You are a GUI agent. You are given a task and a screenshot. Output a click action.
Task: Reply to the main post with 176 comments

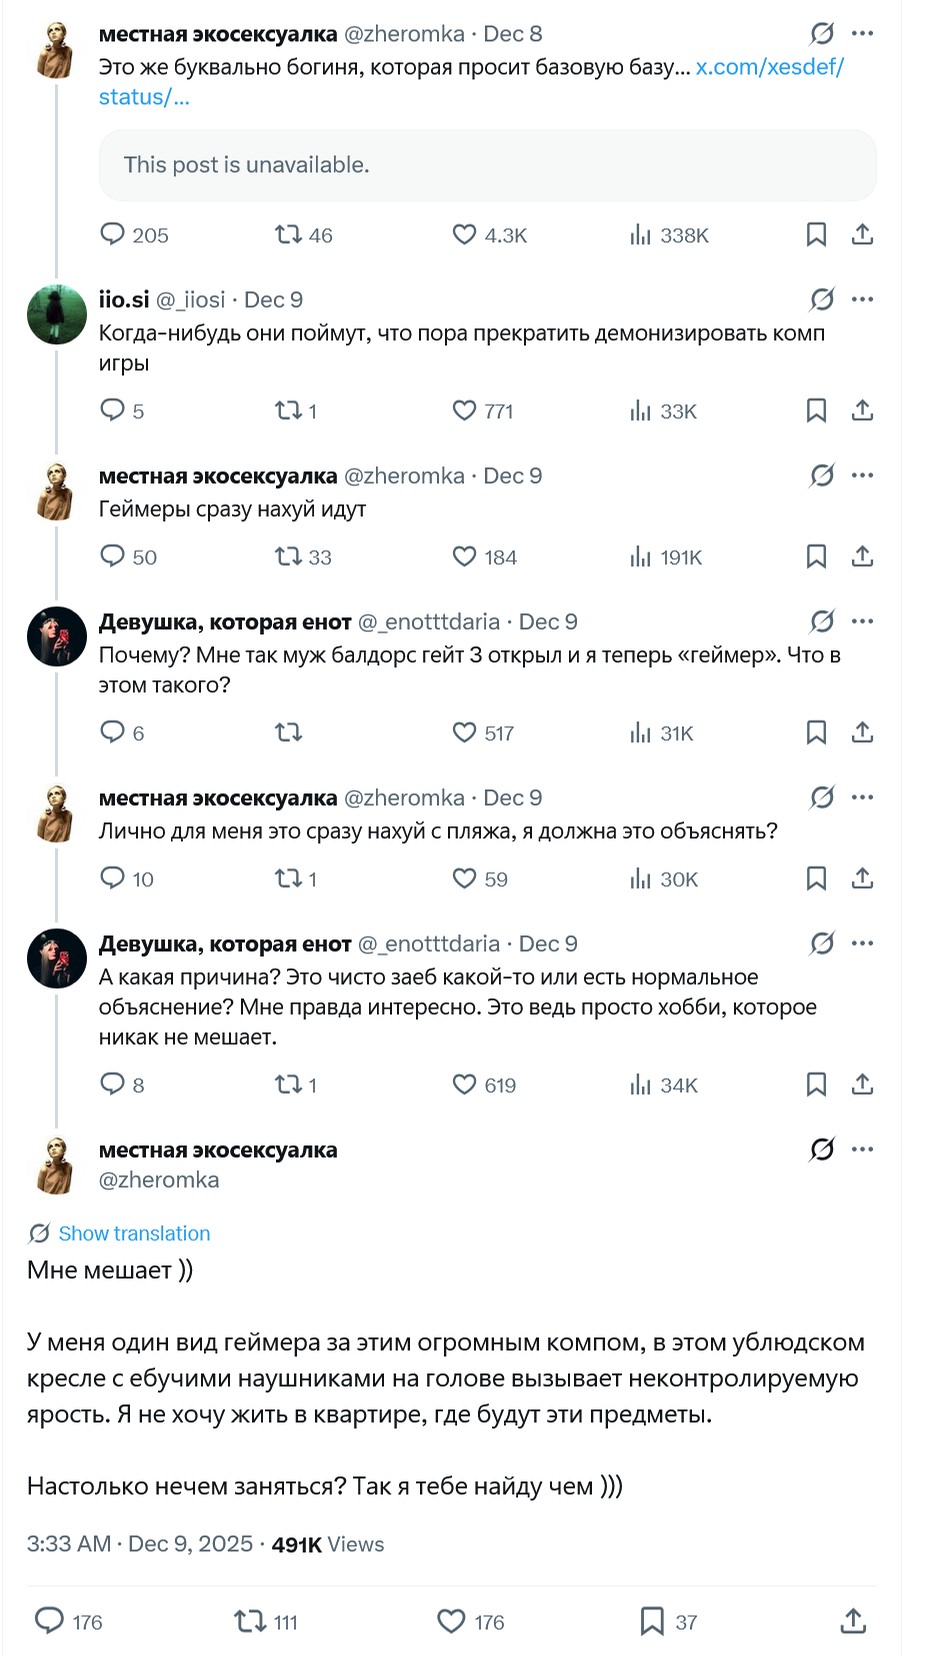coord(50,1621)
